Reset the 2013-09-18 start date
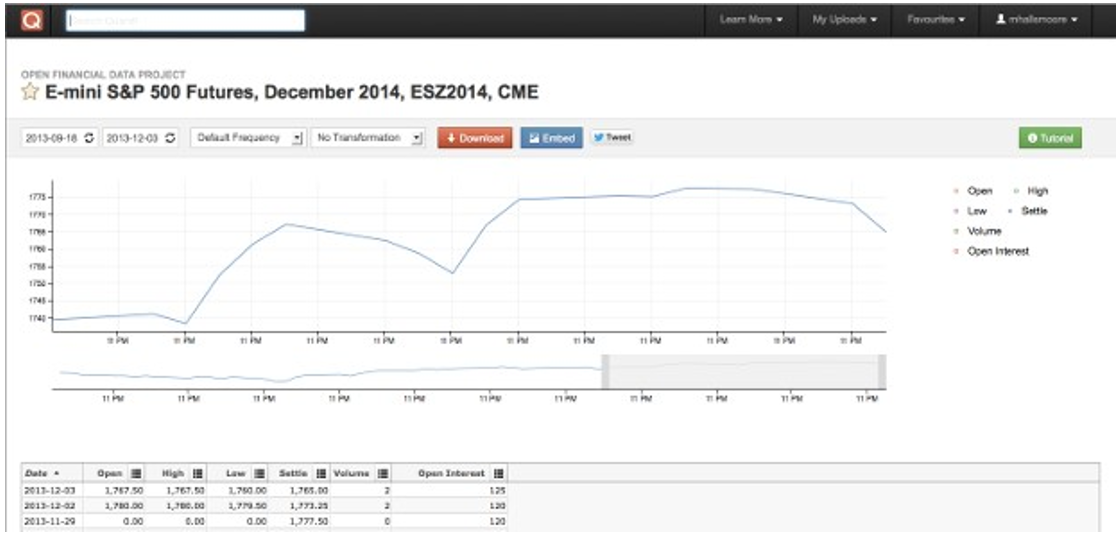Viewport: 1120px width, 557px height. click(89, 138)
